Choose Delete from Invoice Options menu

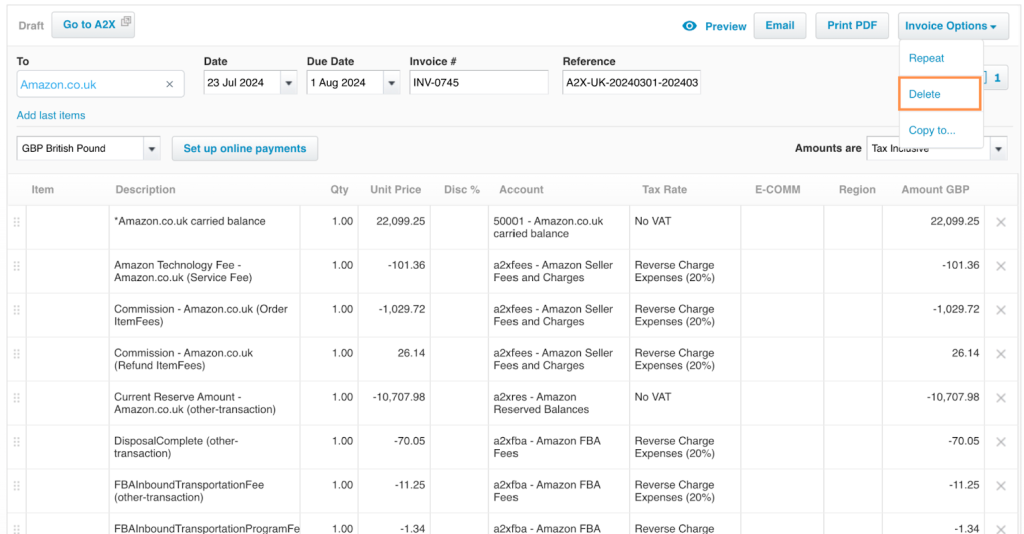[925, 94]
